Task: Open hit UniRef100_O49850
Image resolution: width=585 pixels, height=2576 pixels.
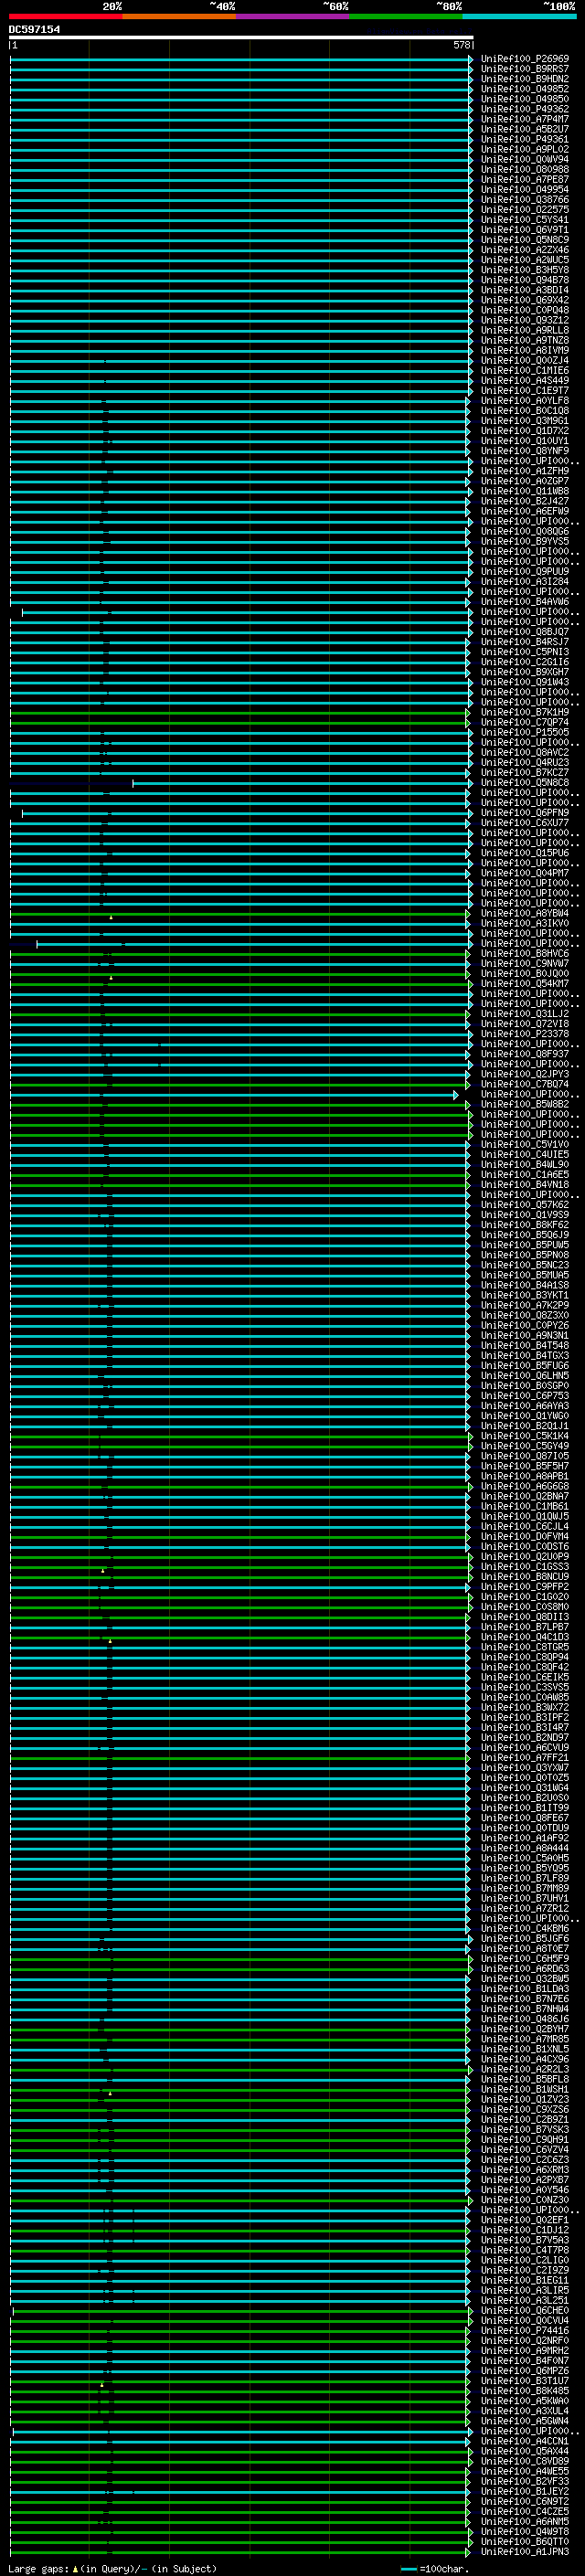Action: pyautogui.click(x=524, y=99)
